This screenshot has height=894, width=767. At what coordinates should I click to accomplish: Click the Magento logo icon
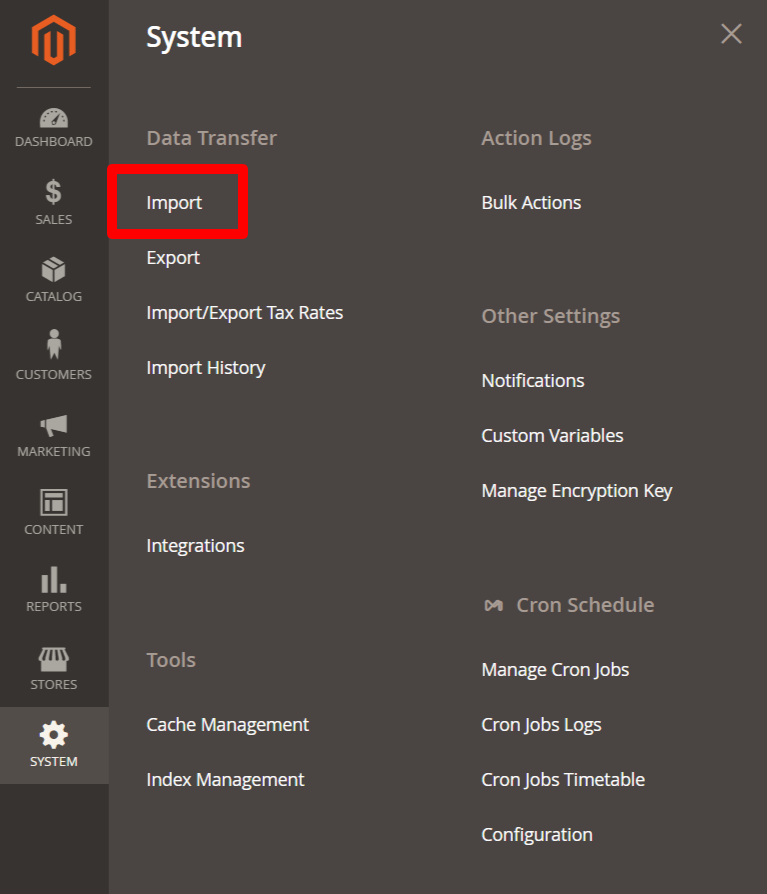pos(54,40)
